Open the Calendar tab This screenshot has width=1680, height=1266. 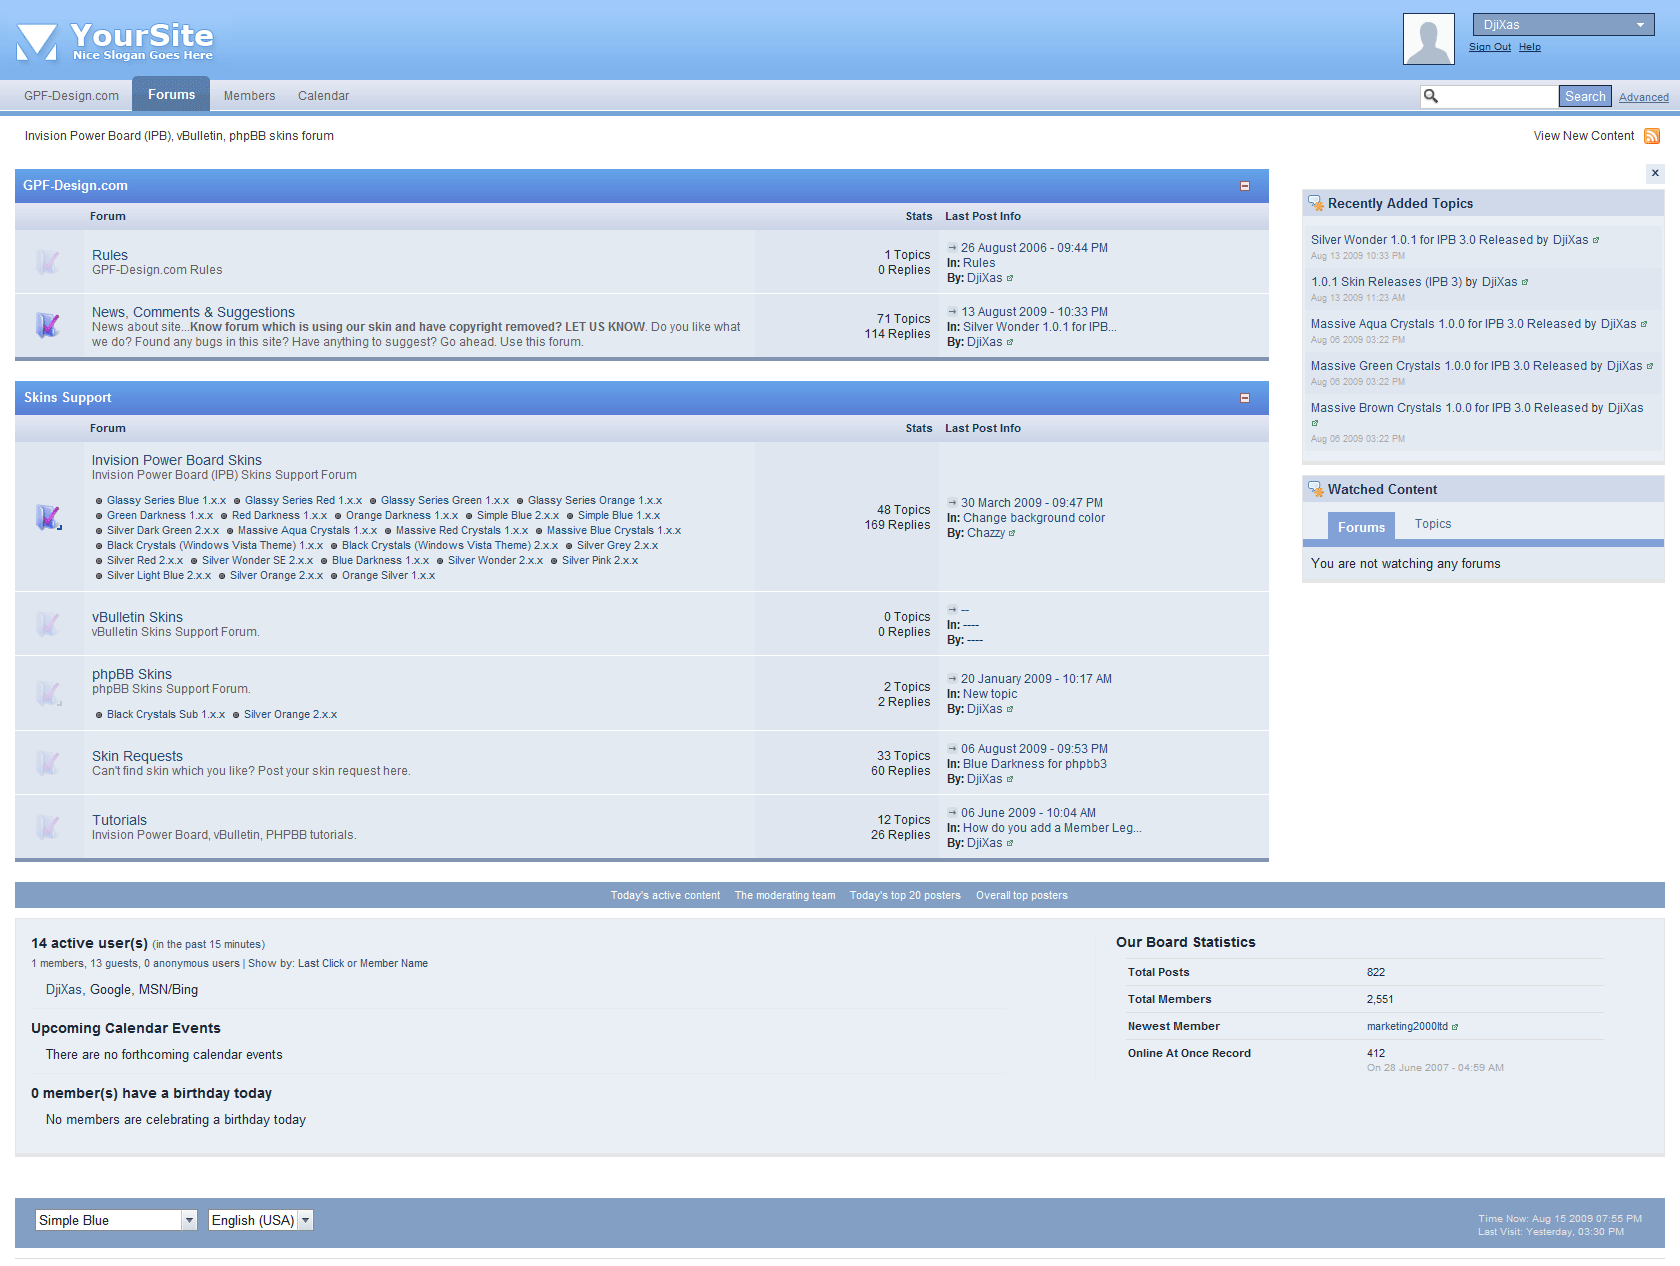(x=323, y=96)
